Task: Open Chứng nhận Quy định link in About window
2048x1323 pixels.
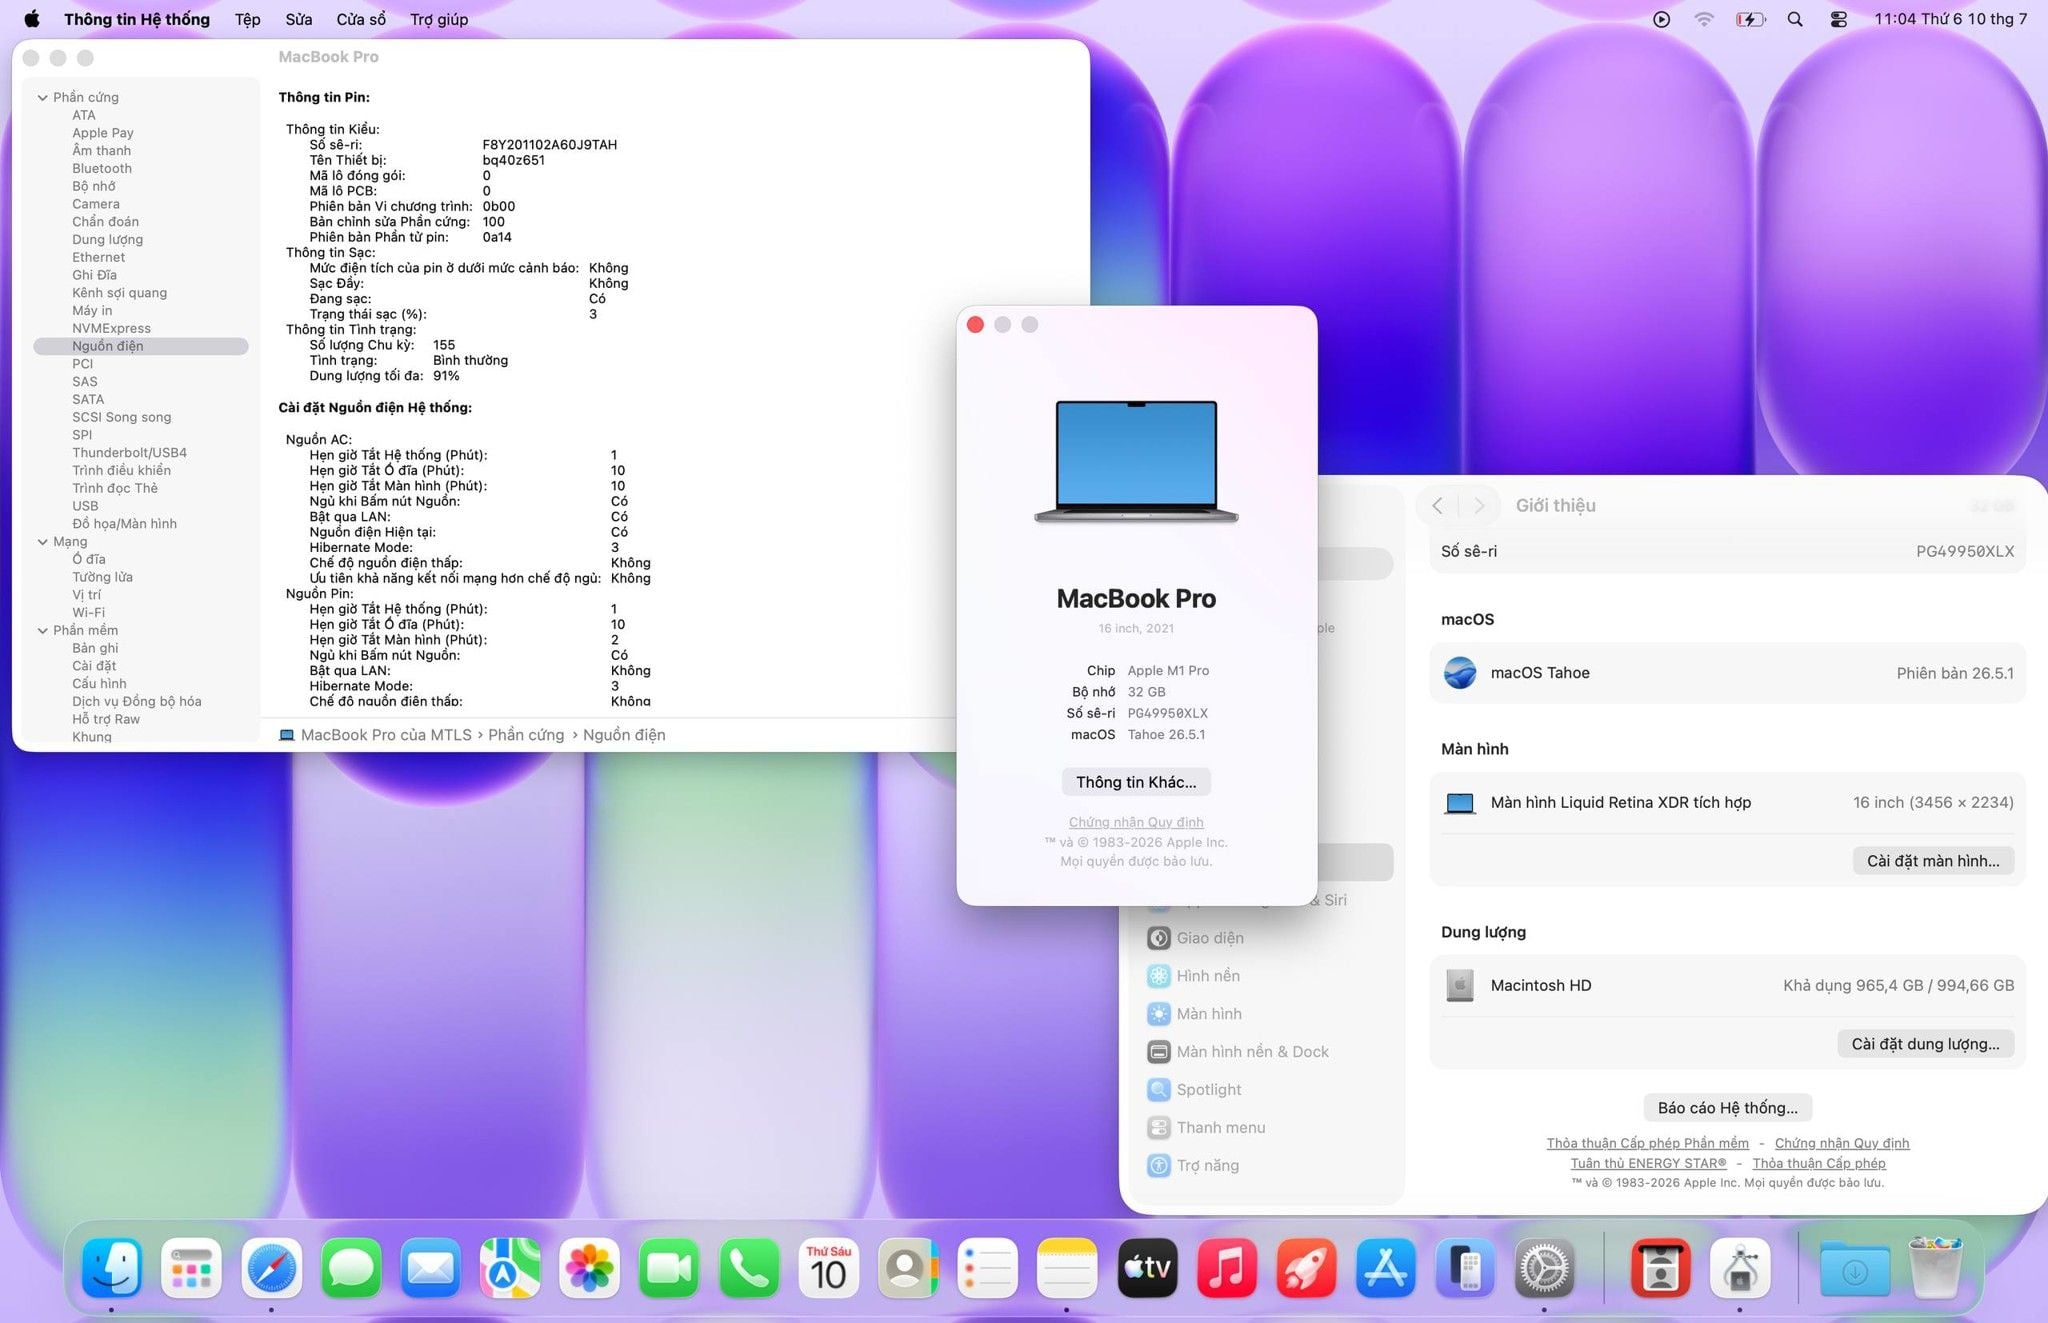Action: pyautogui.click(x=1136, y=822)
